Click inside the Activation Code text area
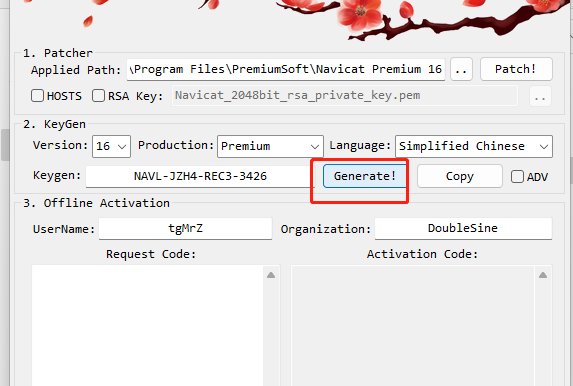573x386 pixels. click(413, 325)
